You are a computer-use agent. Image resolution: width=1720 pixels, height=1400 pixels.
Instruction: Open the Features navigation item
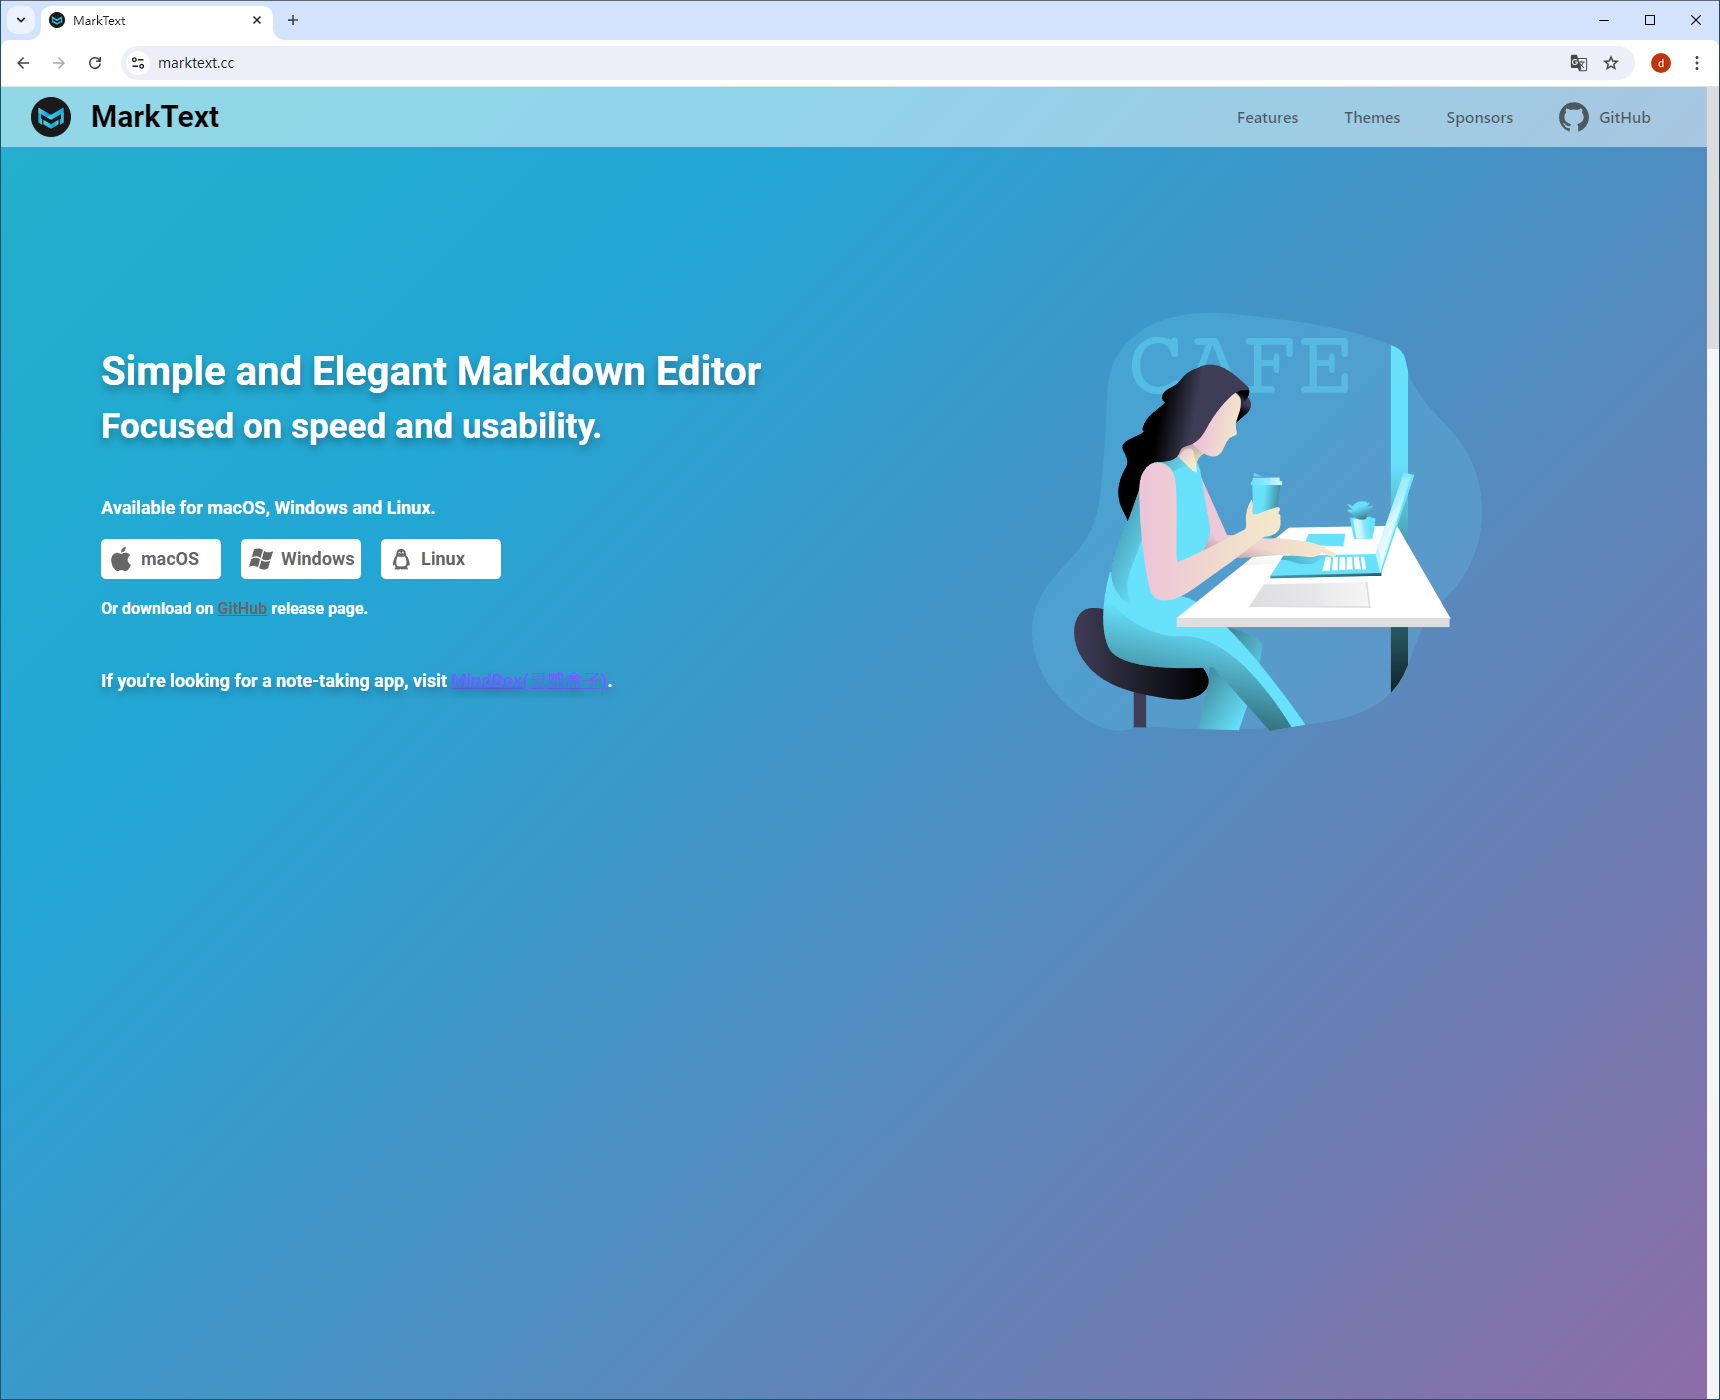click(1267, 117)
